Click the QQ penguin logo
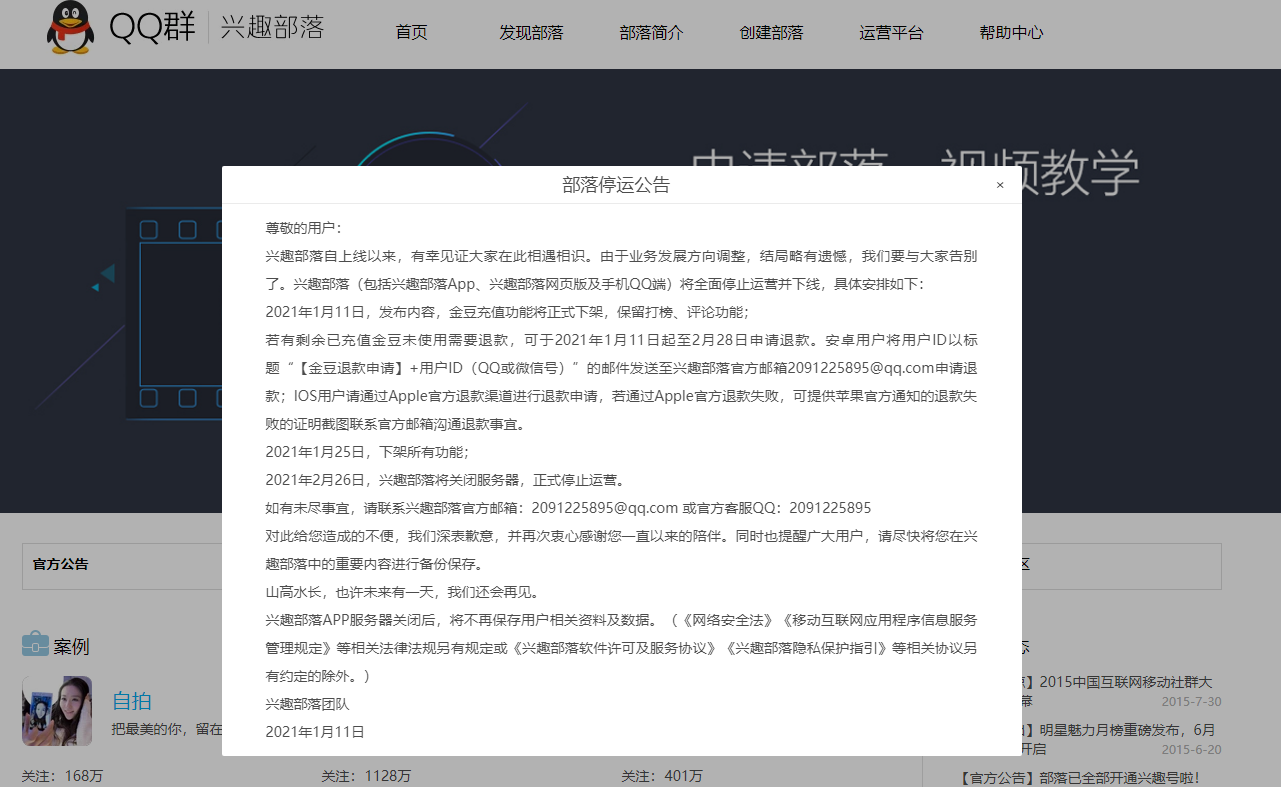Screen dimensions: 1281x787 pos(70,27)
